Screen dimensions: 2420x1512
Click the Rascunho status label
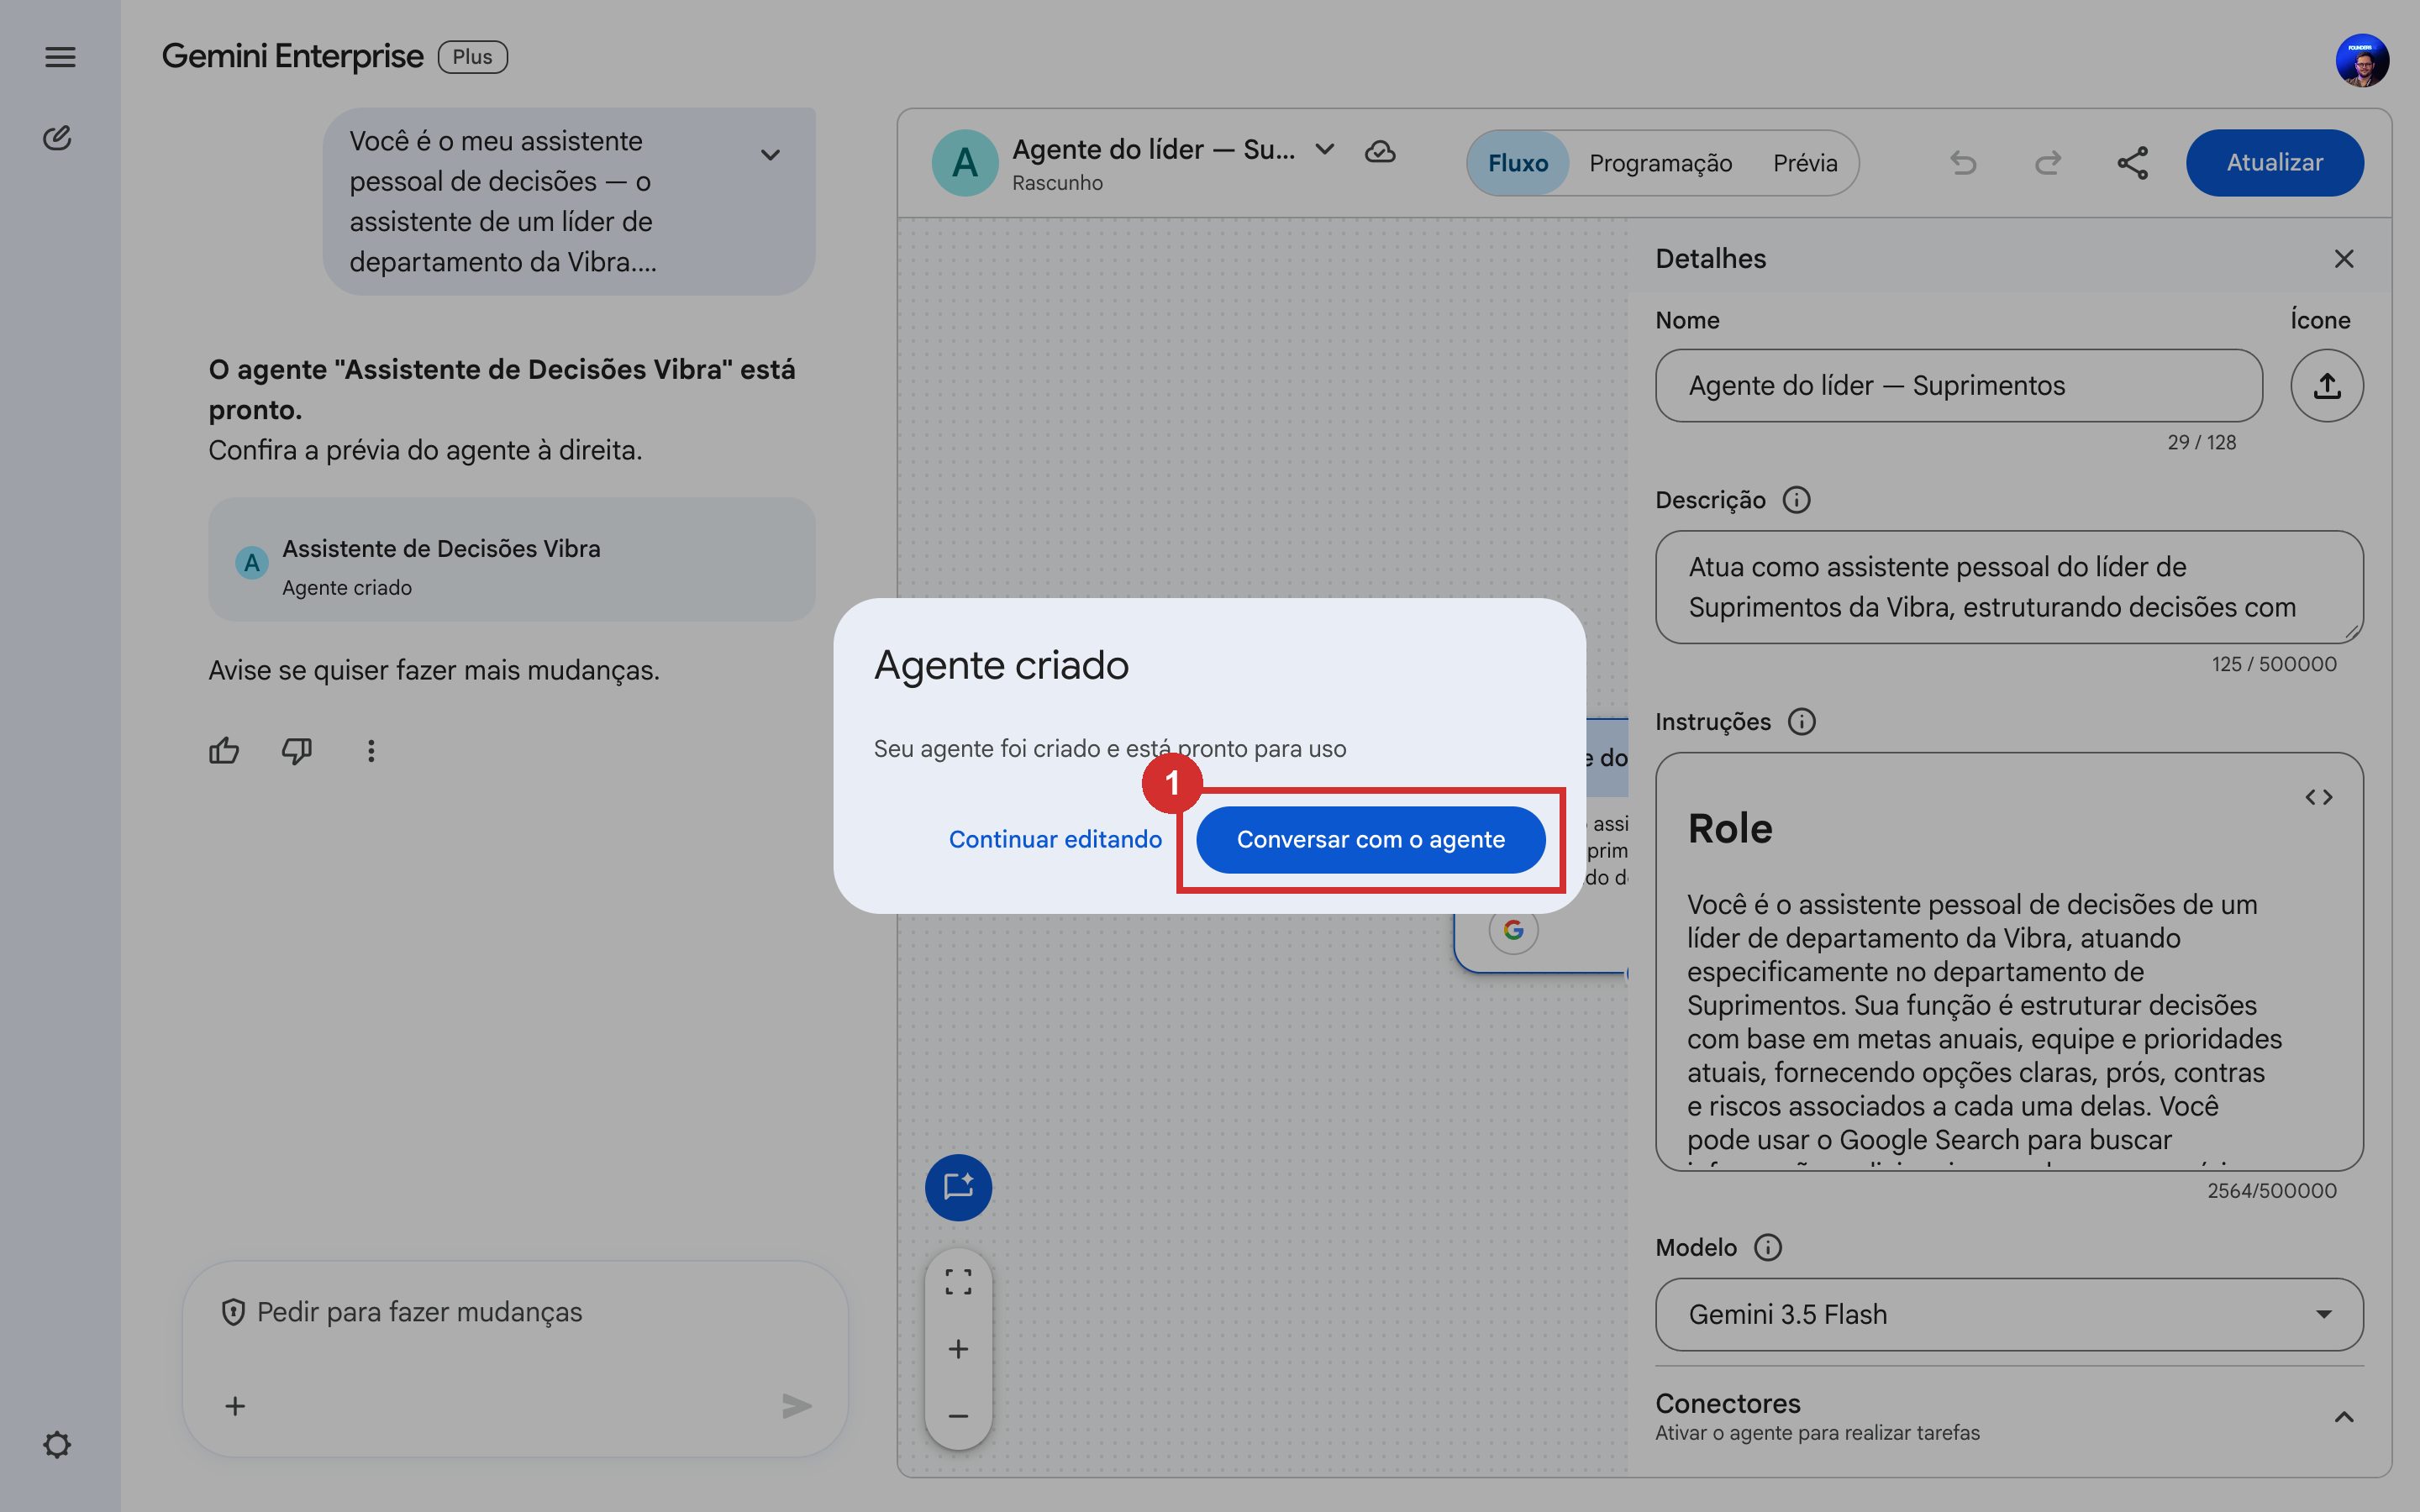[1057, 183]
